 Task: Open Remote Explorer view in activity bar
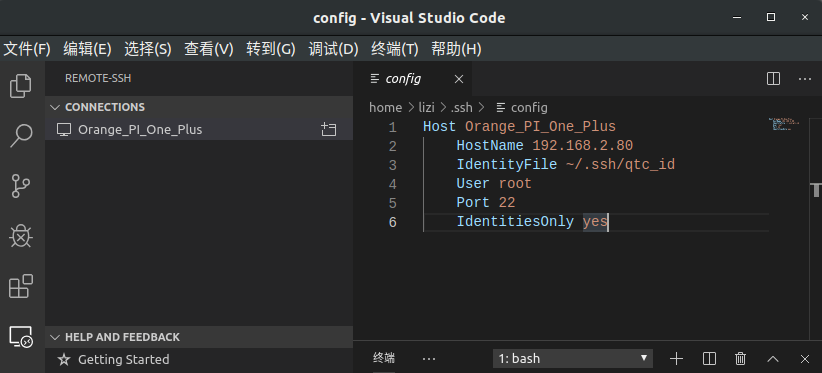21,336
